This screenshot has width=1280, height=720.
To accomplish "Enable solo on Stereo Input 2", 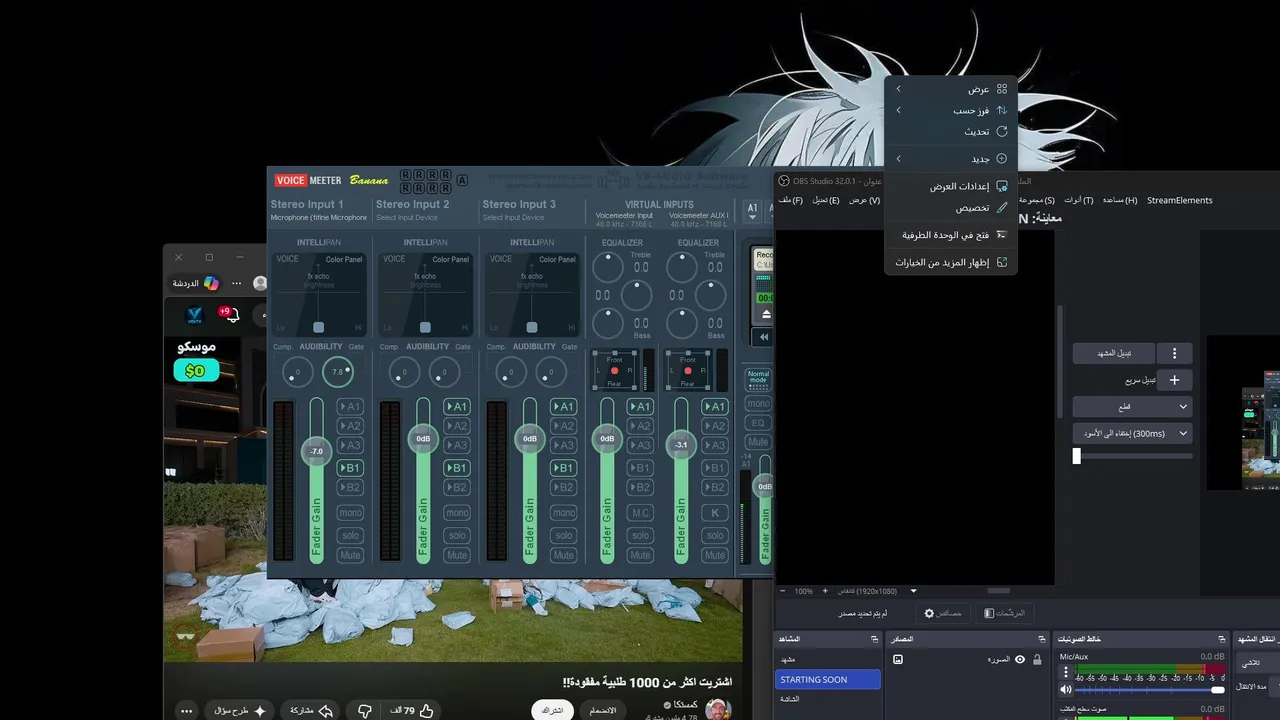I will (456, 535).
